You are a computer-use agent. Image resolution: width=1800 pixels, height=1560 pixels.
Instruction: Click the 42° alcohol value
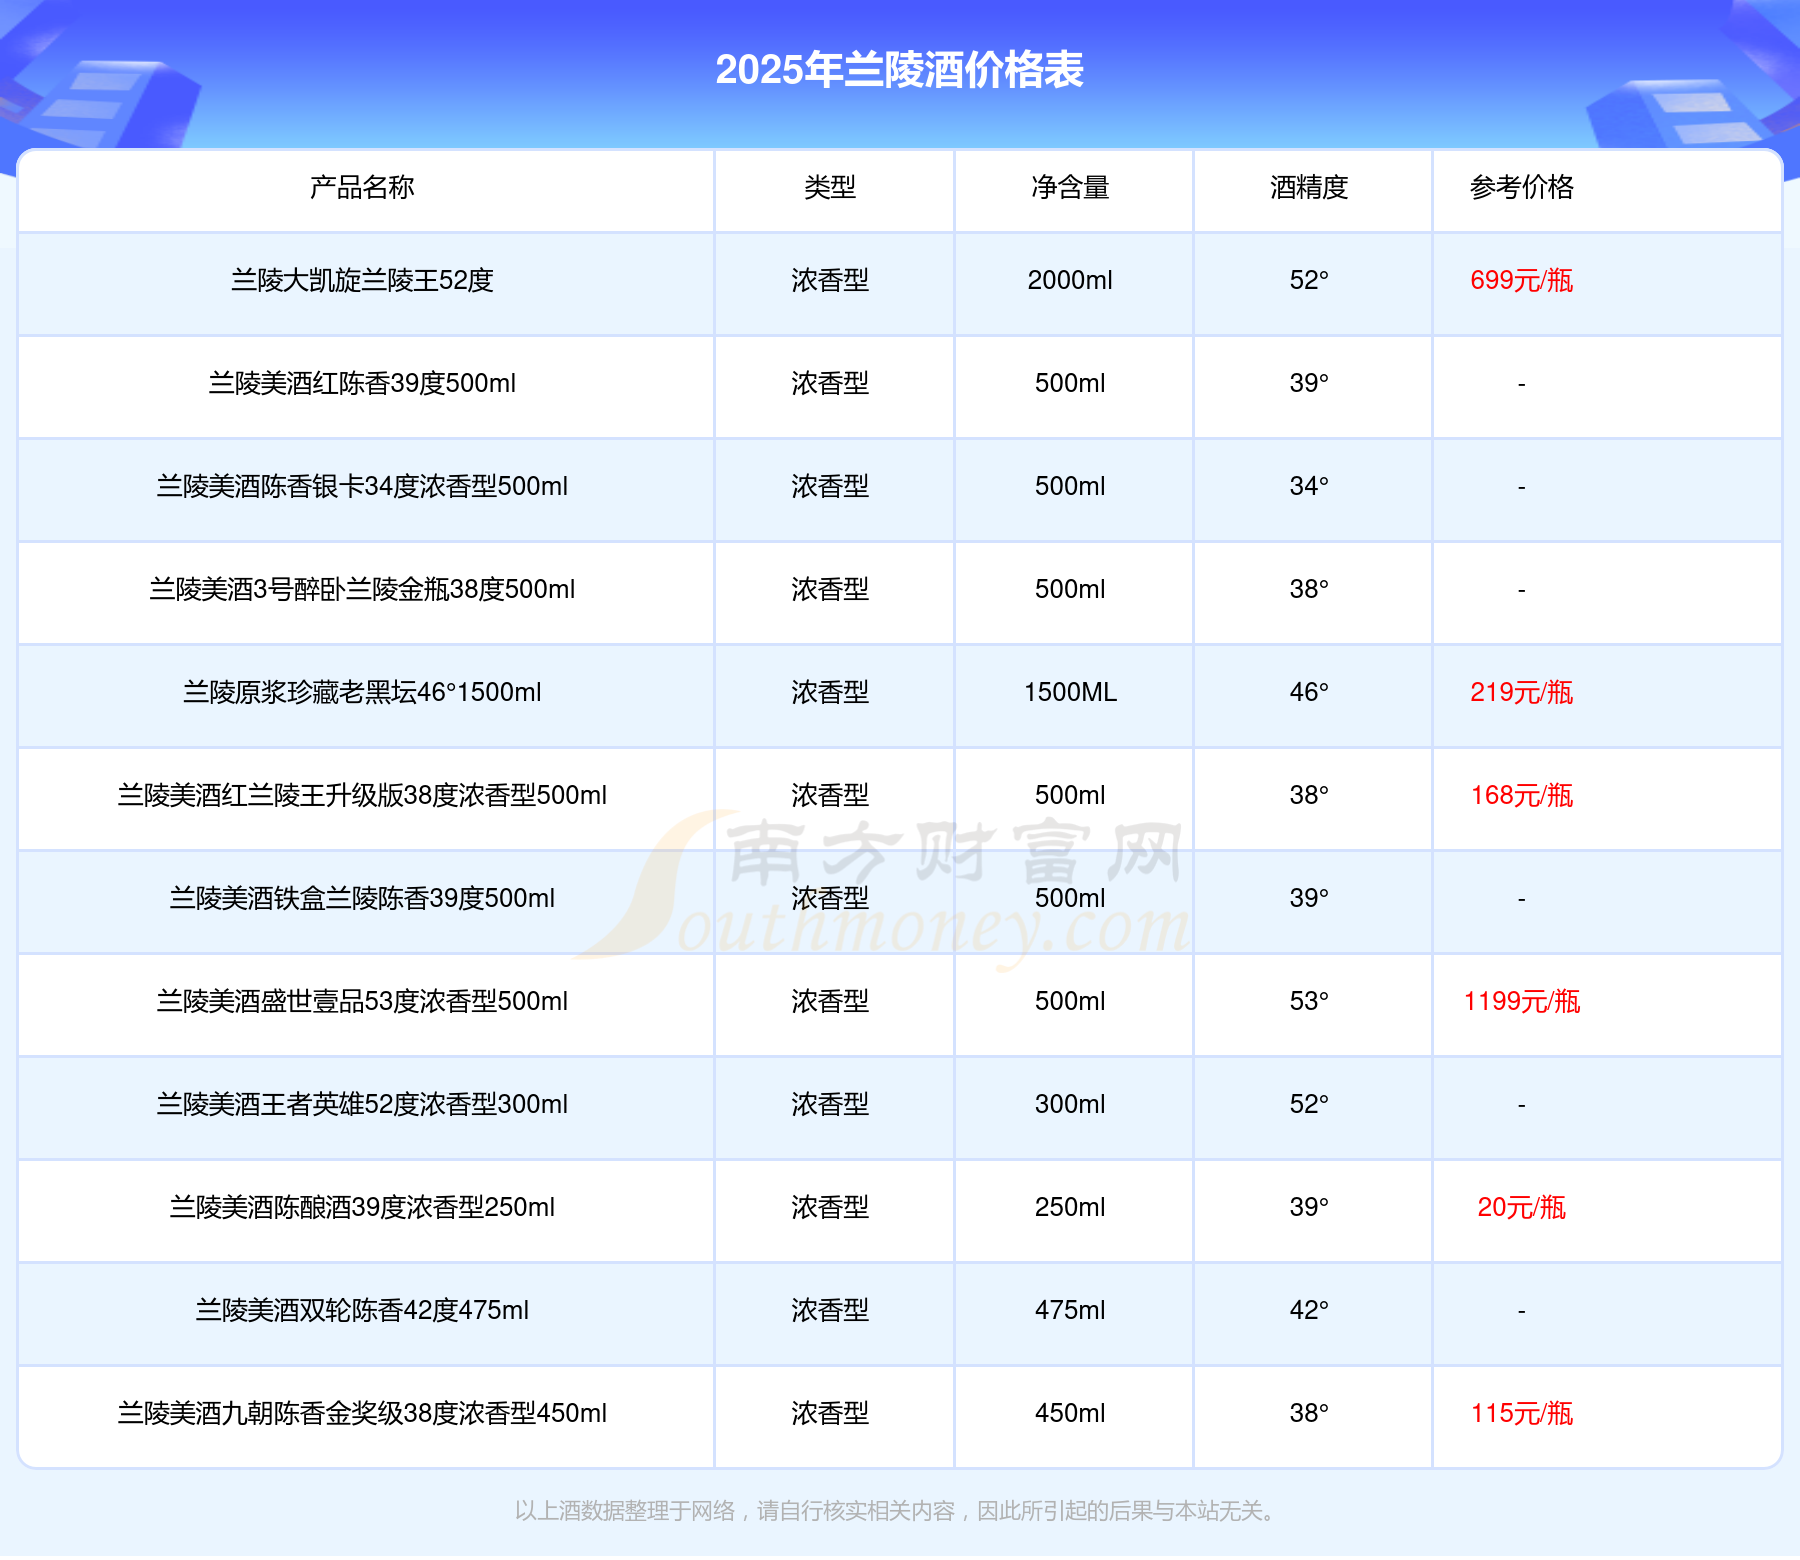point(1309,1310)
